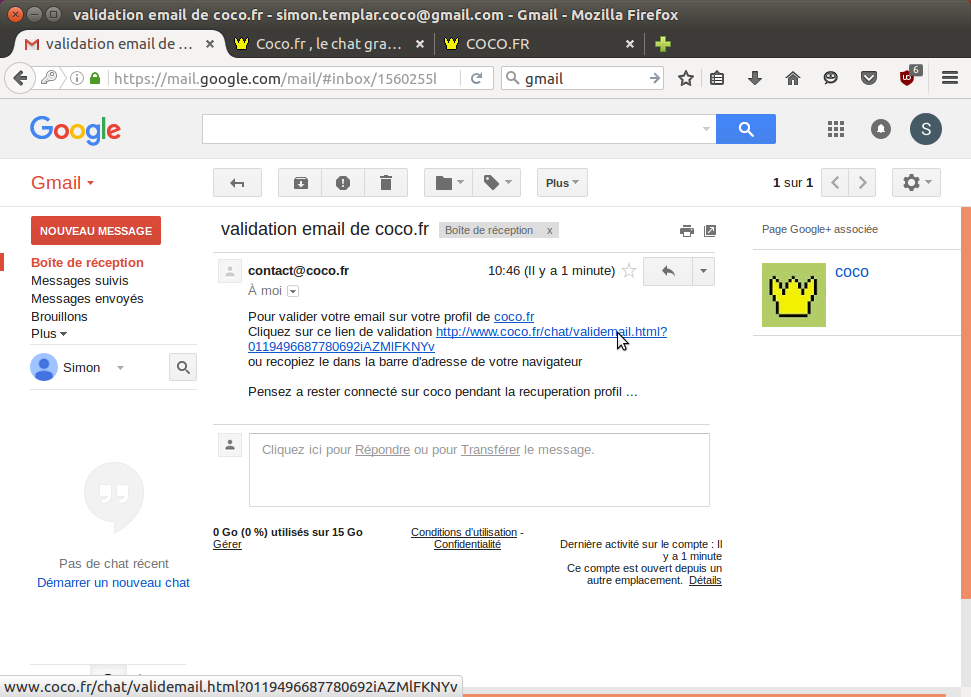This screenshot has width=971, height=697.
Task: Remove the Boîte de réception label
Action: (549, 230)
